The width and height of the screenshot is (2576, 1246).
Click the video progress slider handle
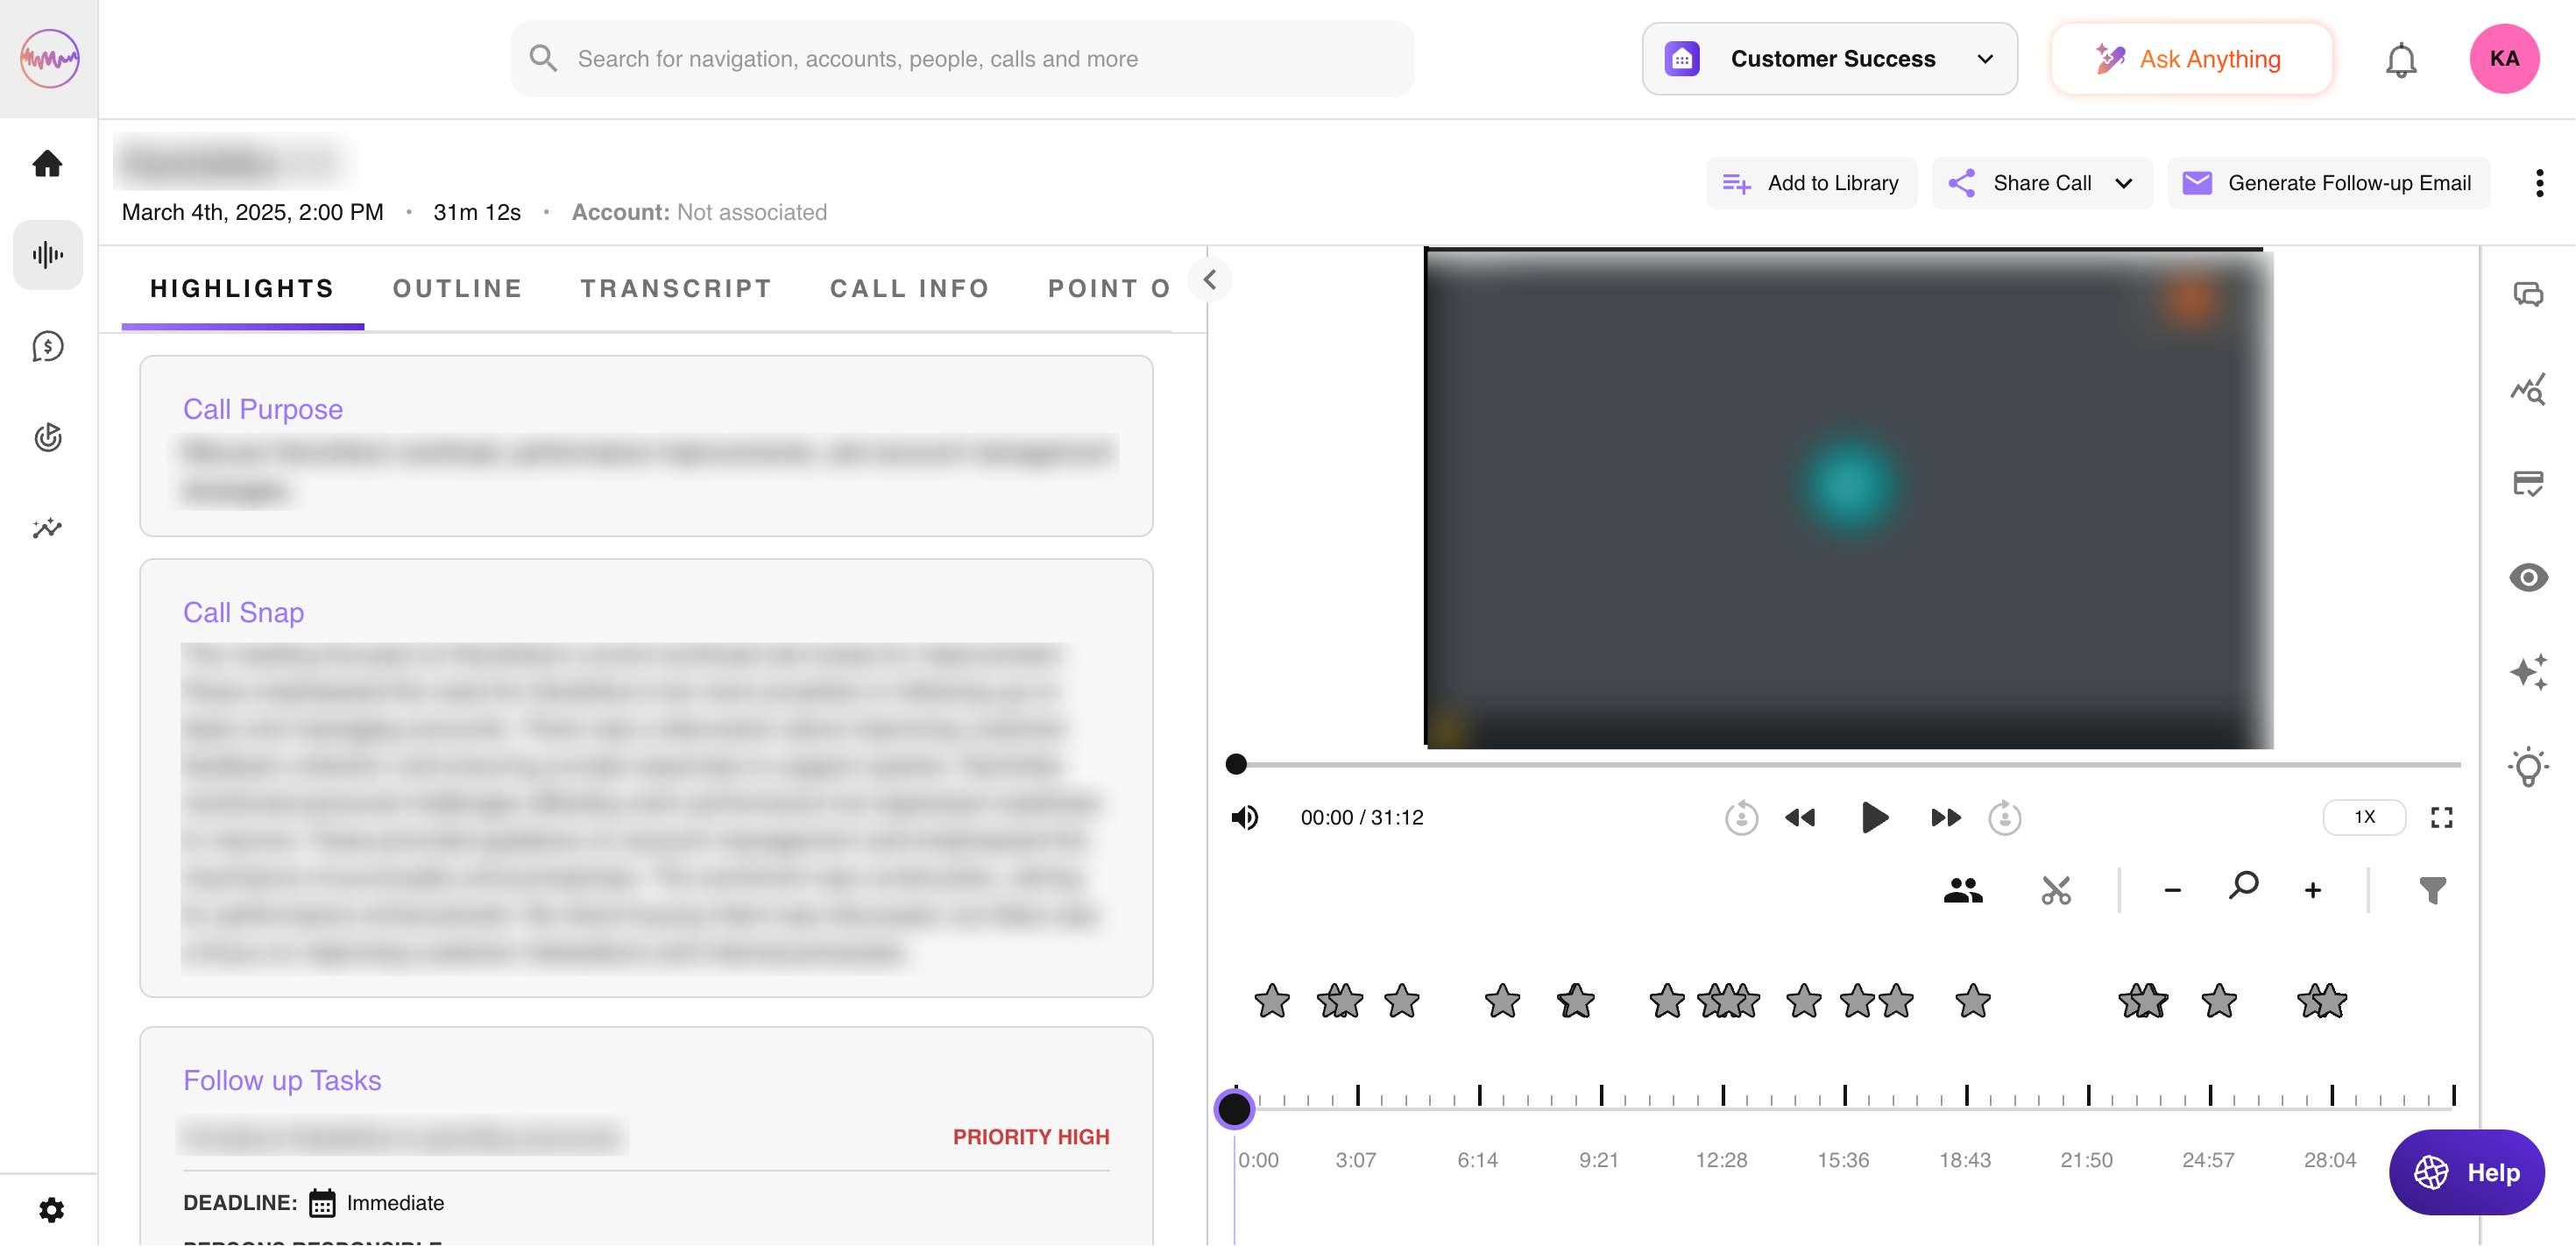(1236, 764)
